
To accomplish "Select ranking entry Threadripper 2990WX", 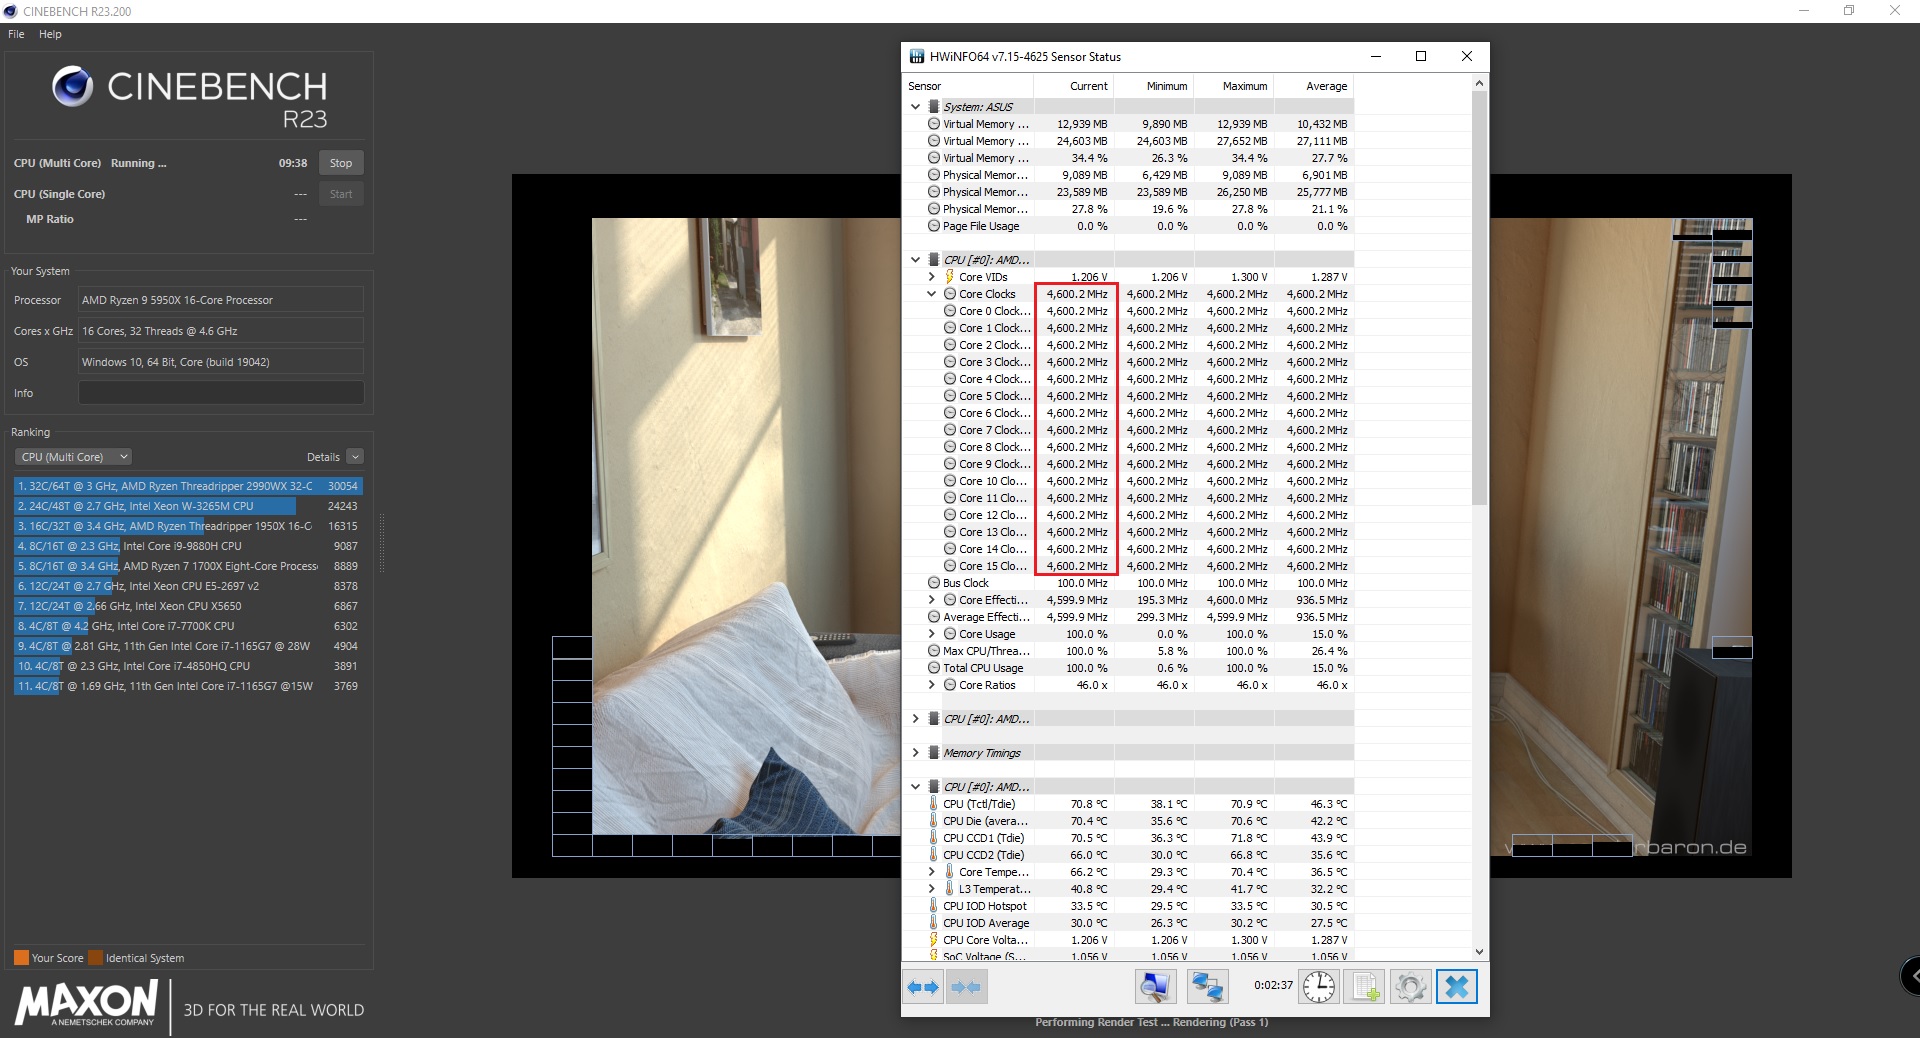I will pos(188,486).
